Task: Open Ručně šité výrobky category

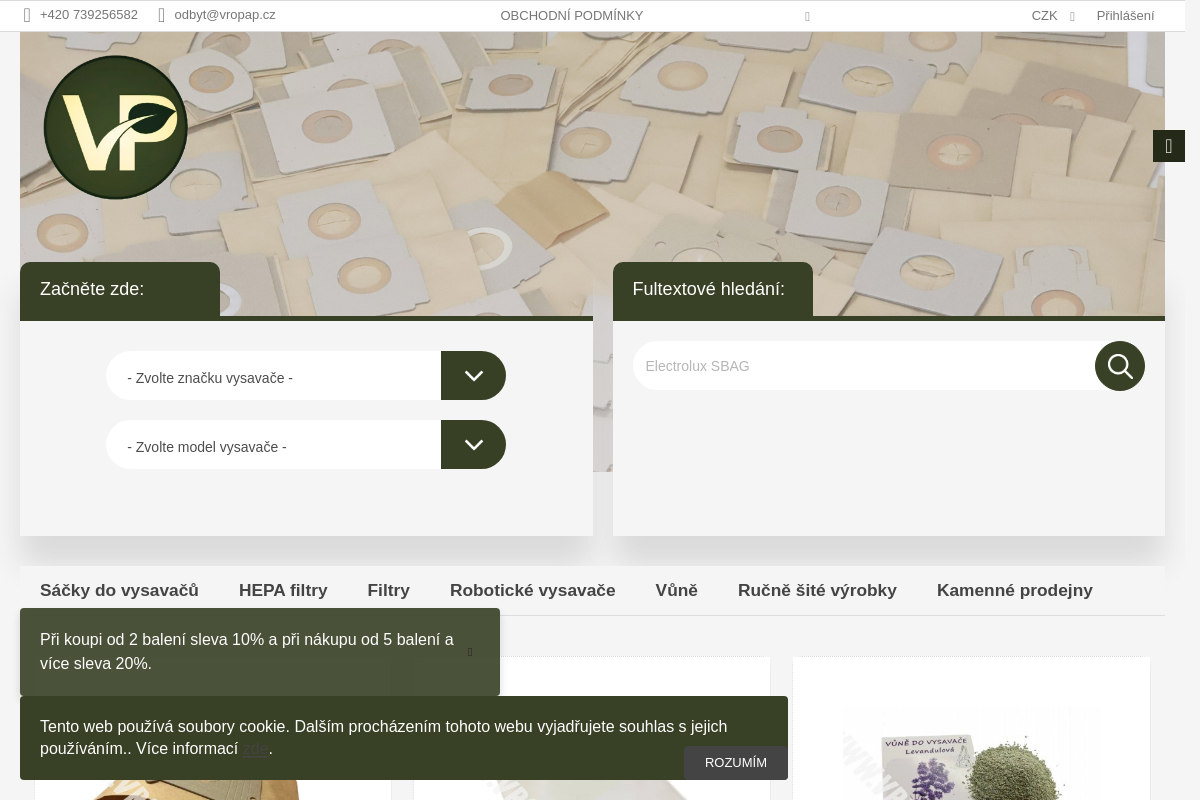Action: pos(817,590)
